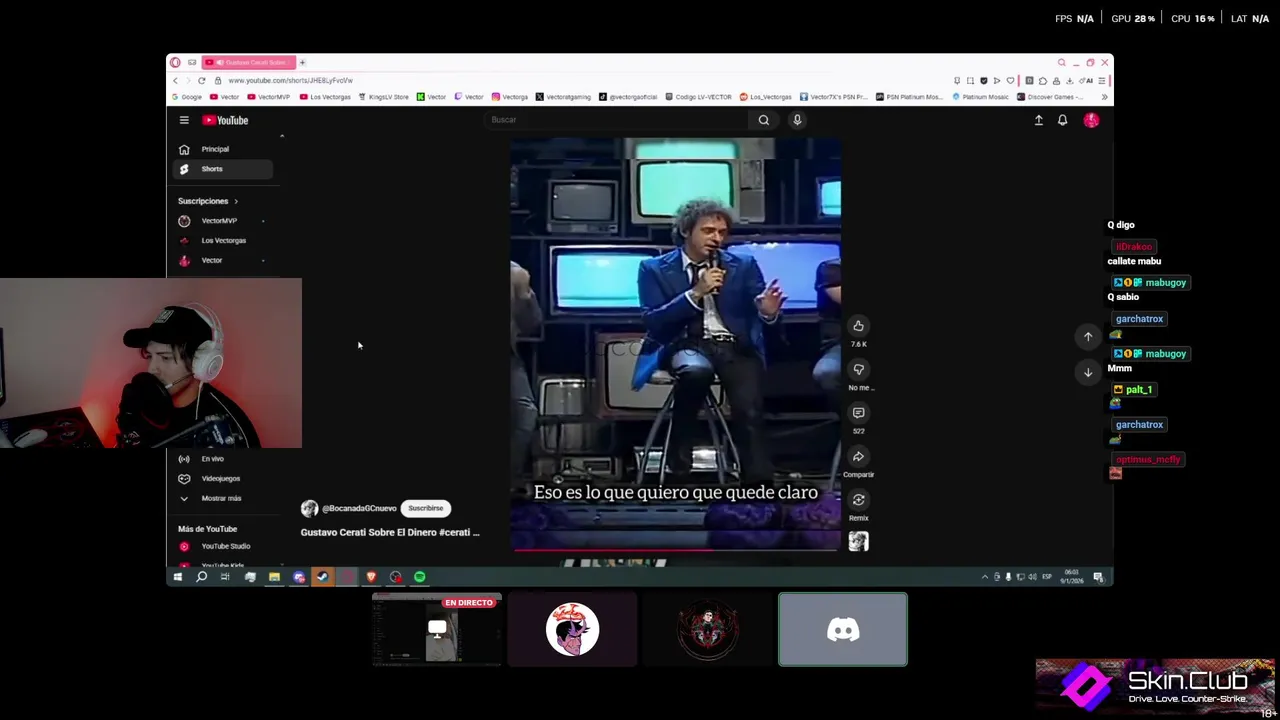Open the Google bookmark
Screen dimensions: 1280x720
click(x=187, y=97)
